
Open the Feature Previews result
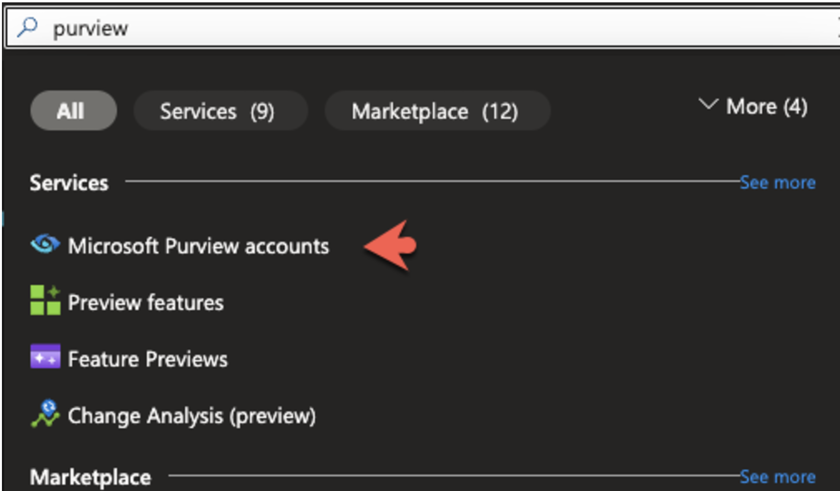(x=148, y=359)
